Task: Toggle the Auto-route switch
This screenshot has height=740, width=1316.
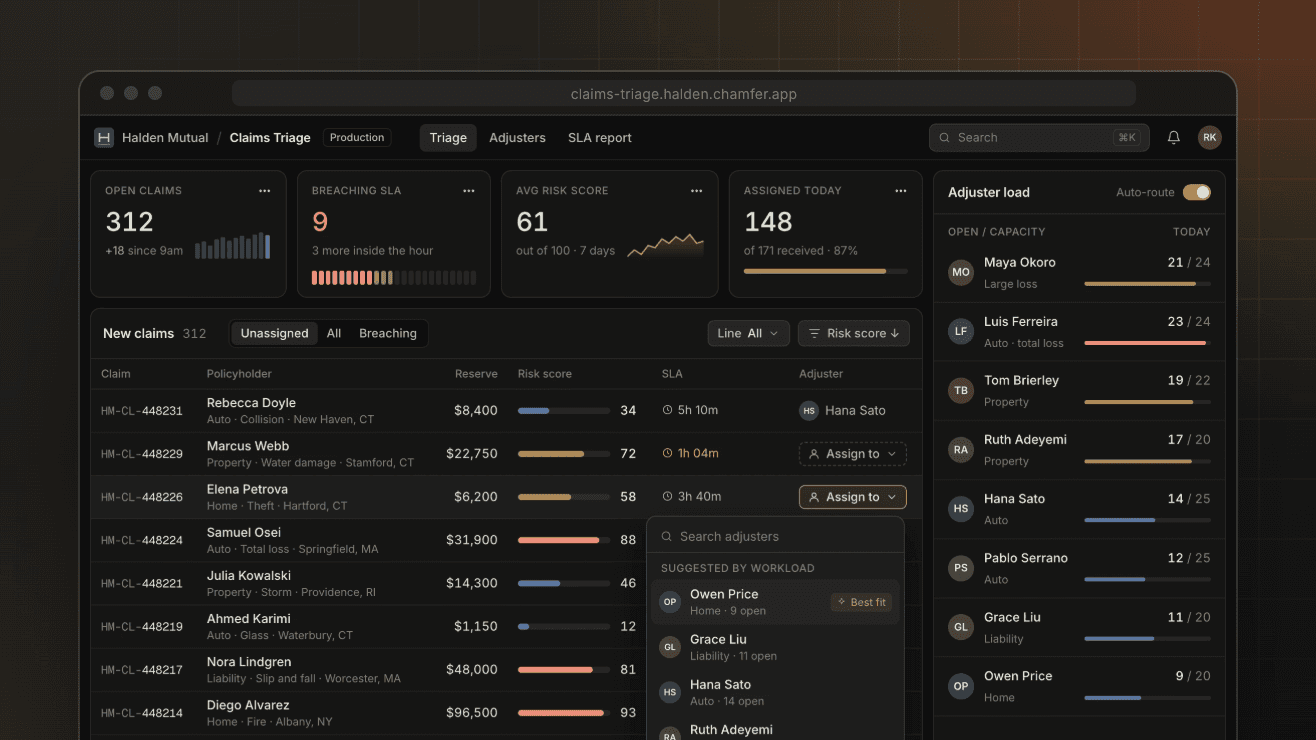Action: coord(1197,192)
